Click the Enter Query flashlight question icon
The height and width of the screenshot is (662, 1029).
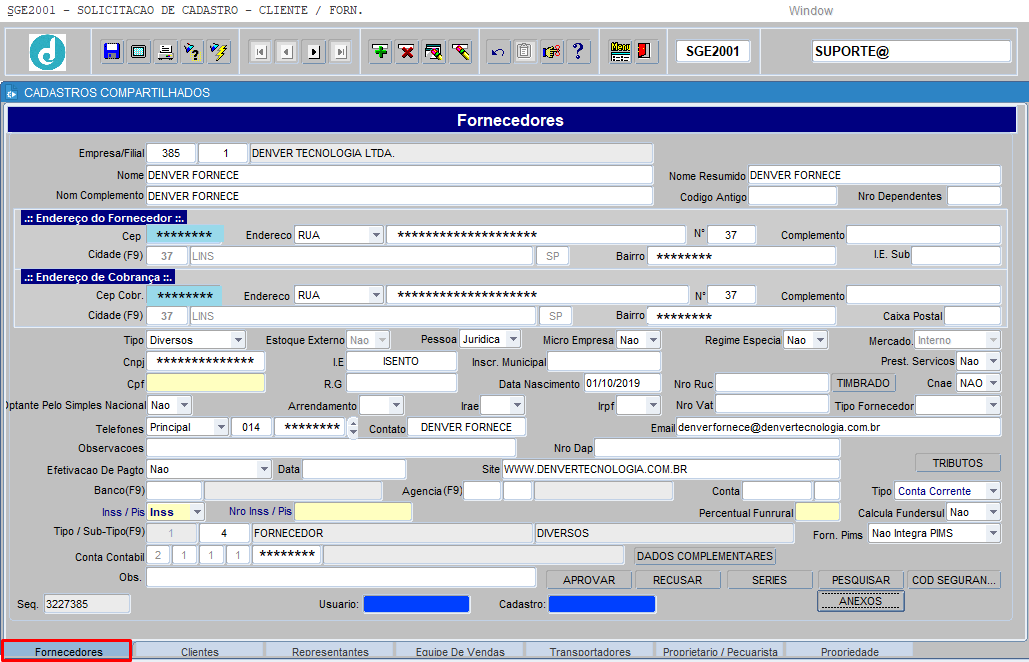192,51
